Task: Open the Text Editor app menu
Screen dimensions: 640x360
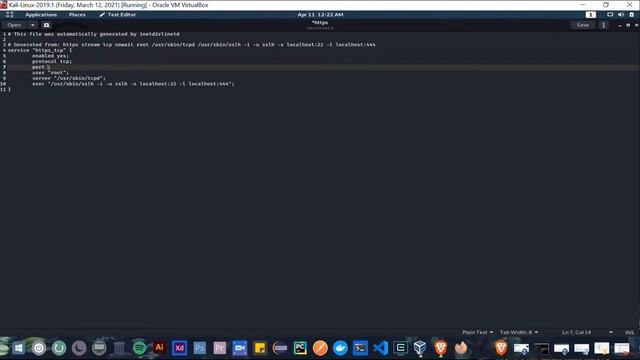Action: (x=118, y=15)
